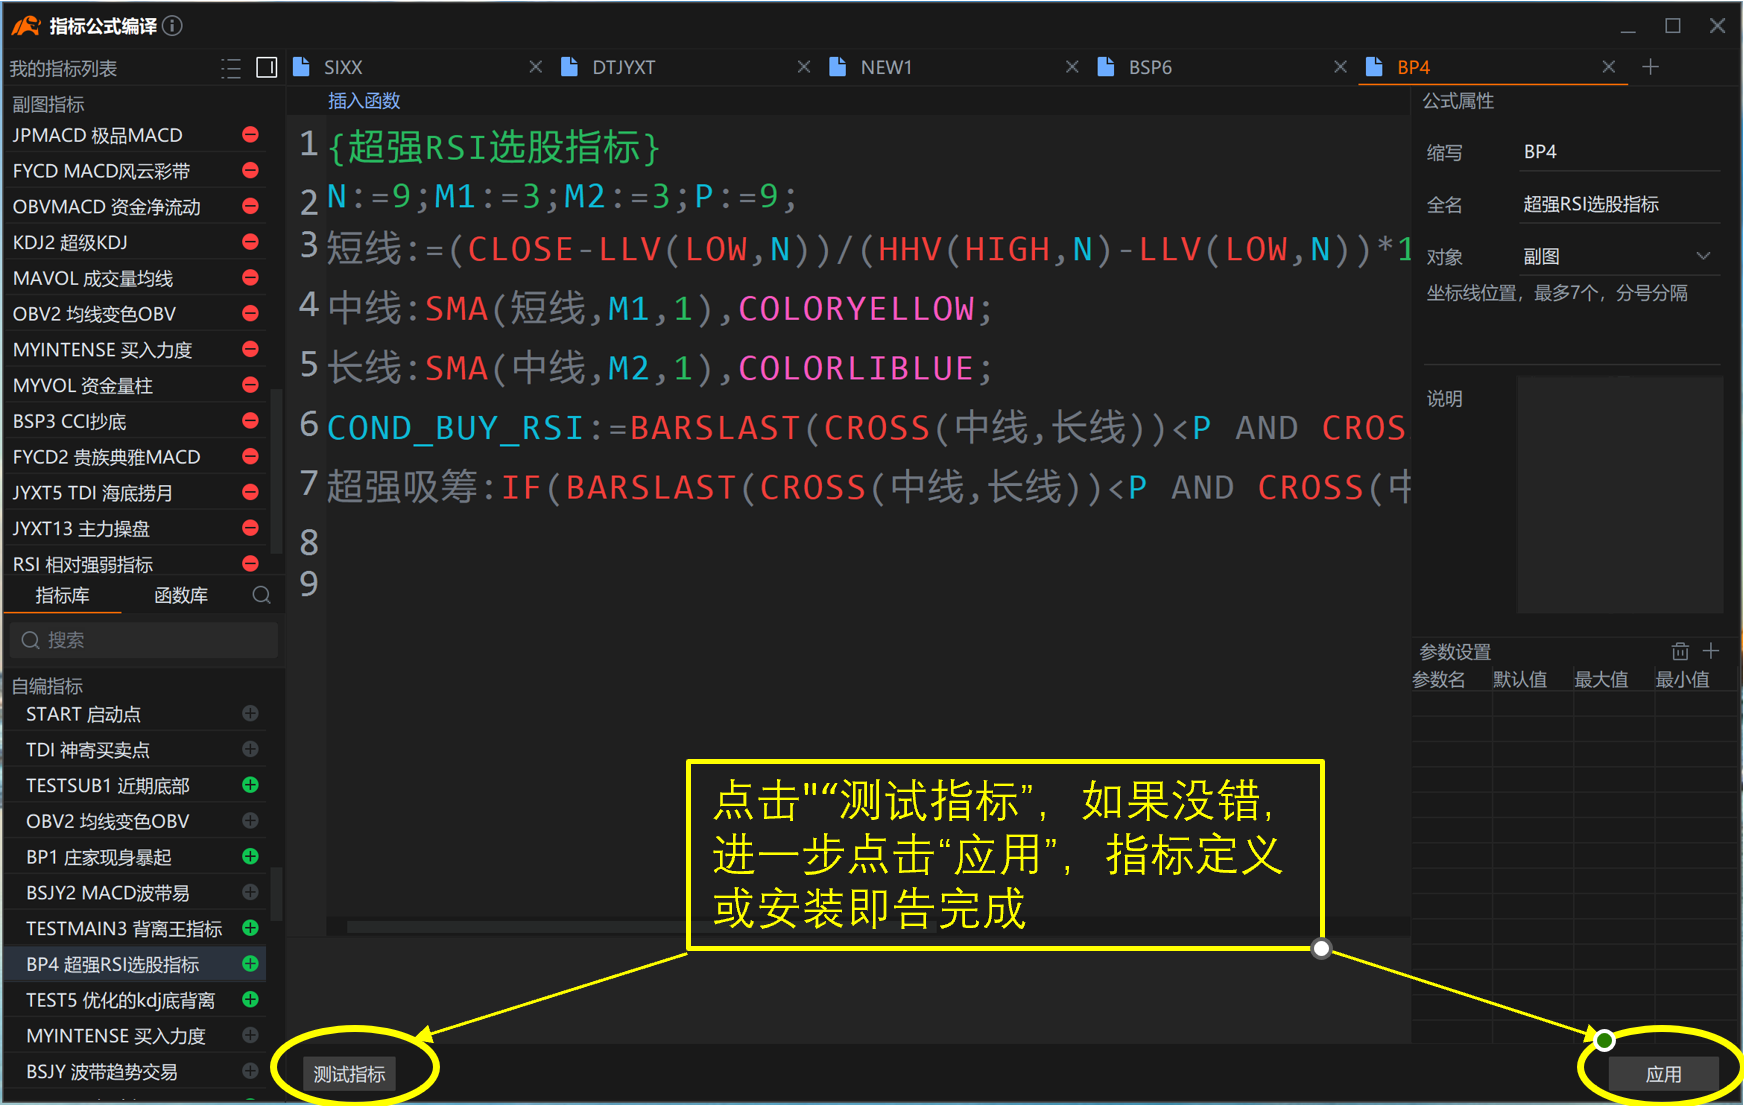Click green plus icon for BP1 庄家现身暴起
The image size is (1744, 1106).
250,856
